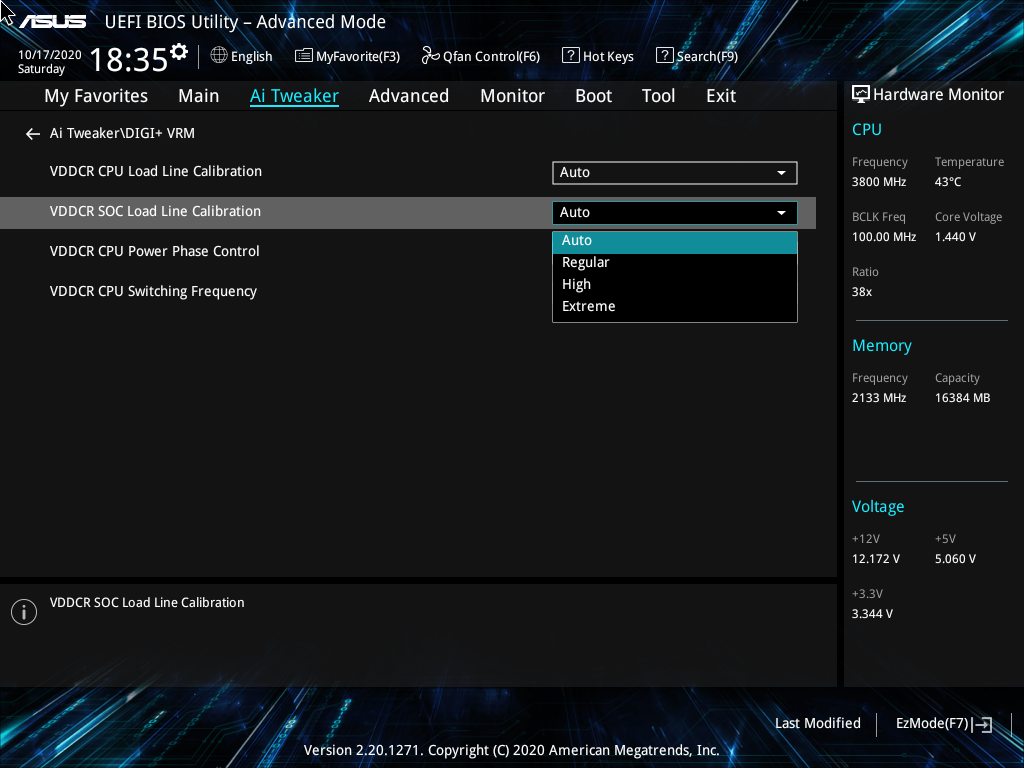Select VDDCR SOC Load Line Calibration row

point(408,212)
